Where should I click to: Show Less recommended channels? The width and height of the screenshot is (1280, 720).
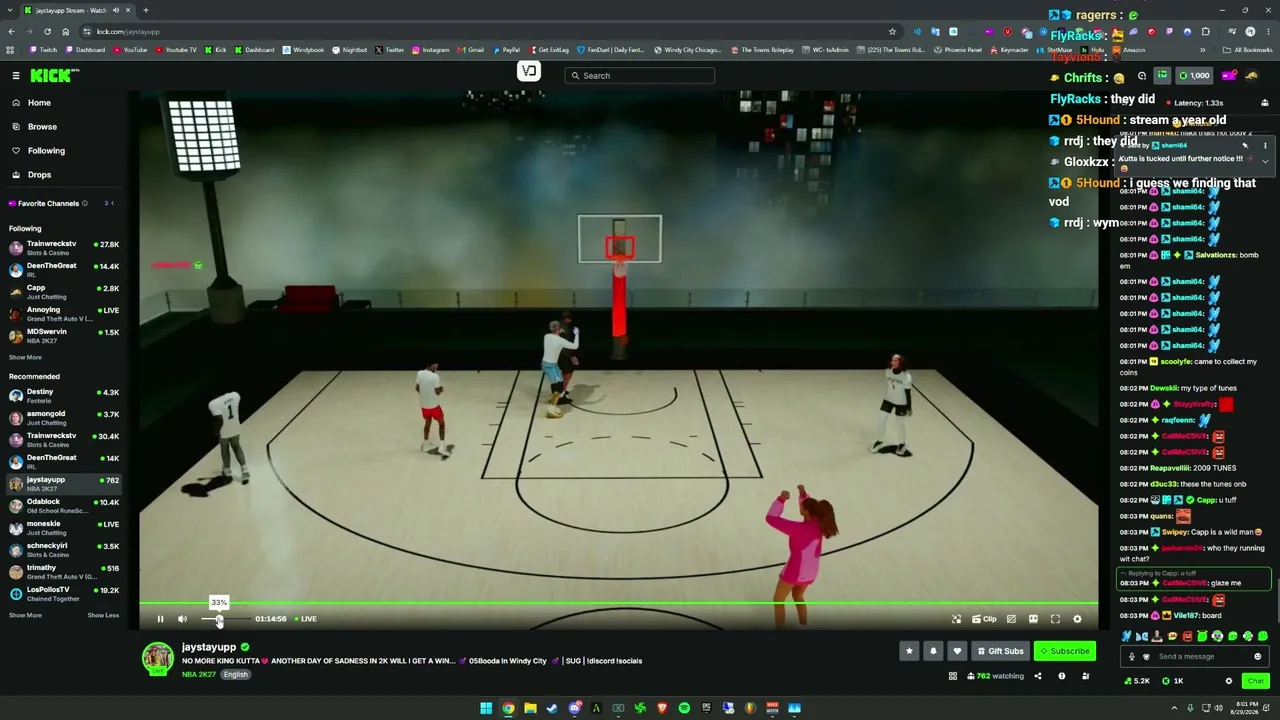(x=103, y=615)
